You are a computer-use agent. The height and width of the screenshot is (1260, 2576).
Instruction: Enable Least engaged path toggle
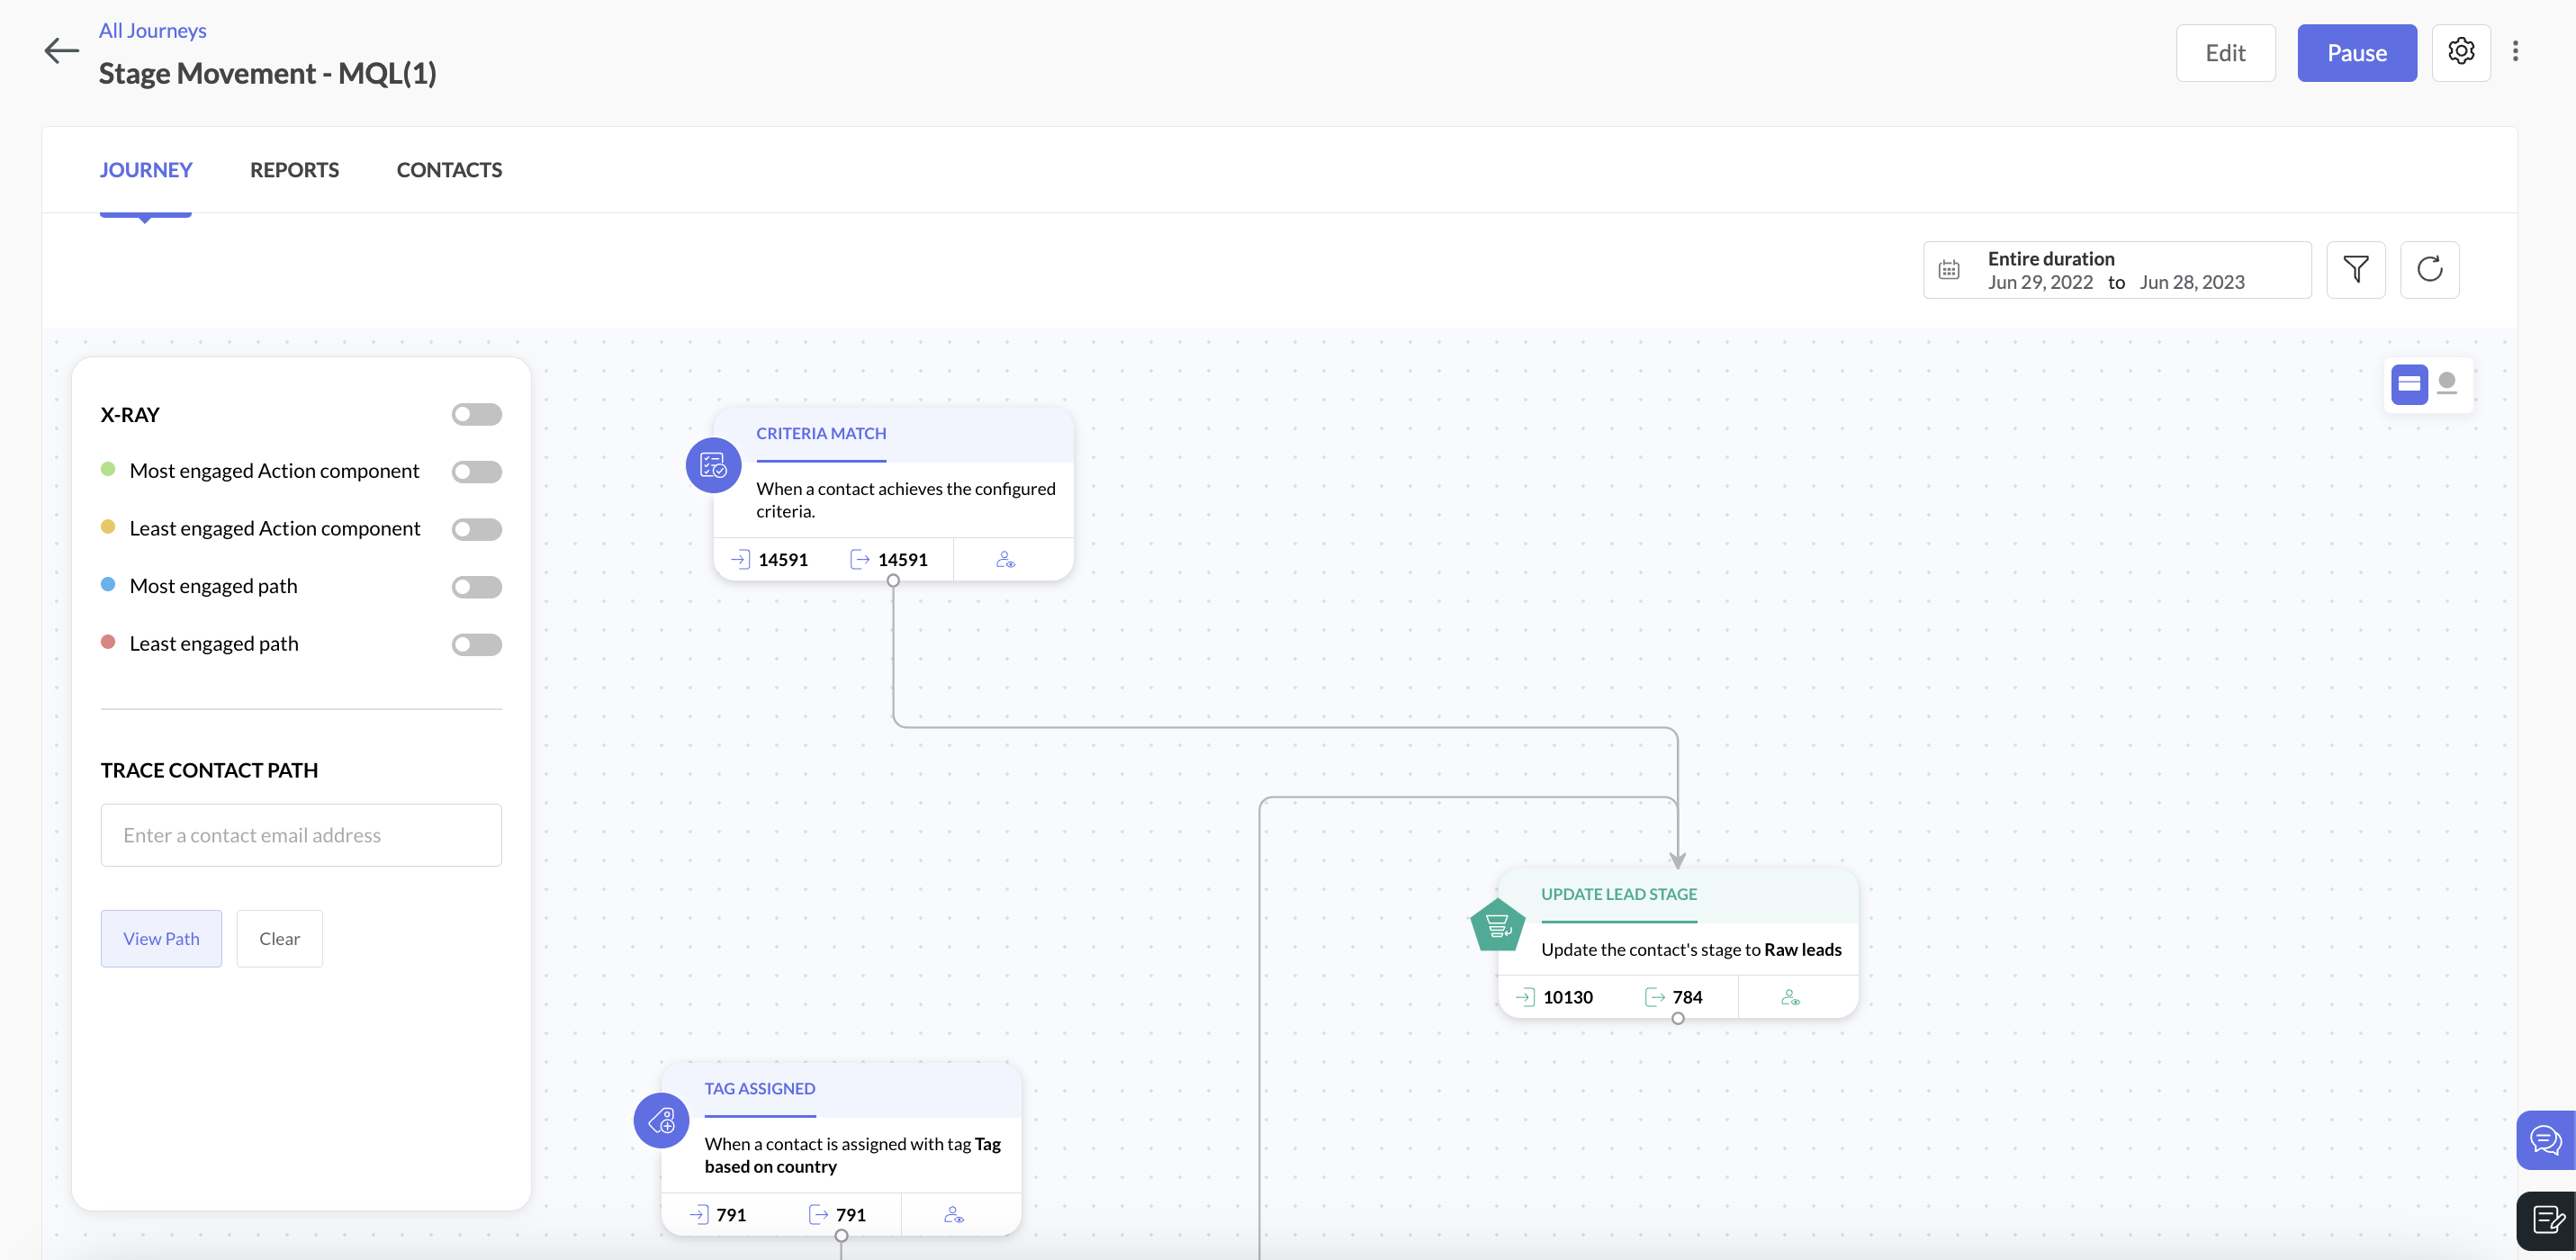(x=476, y=644)
